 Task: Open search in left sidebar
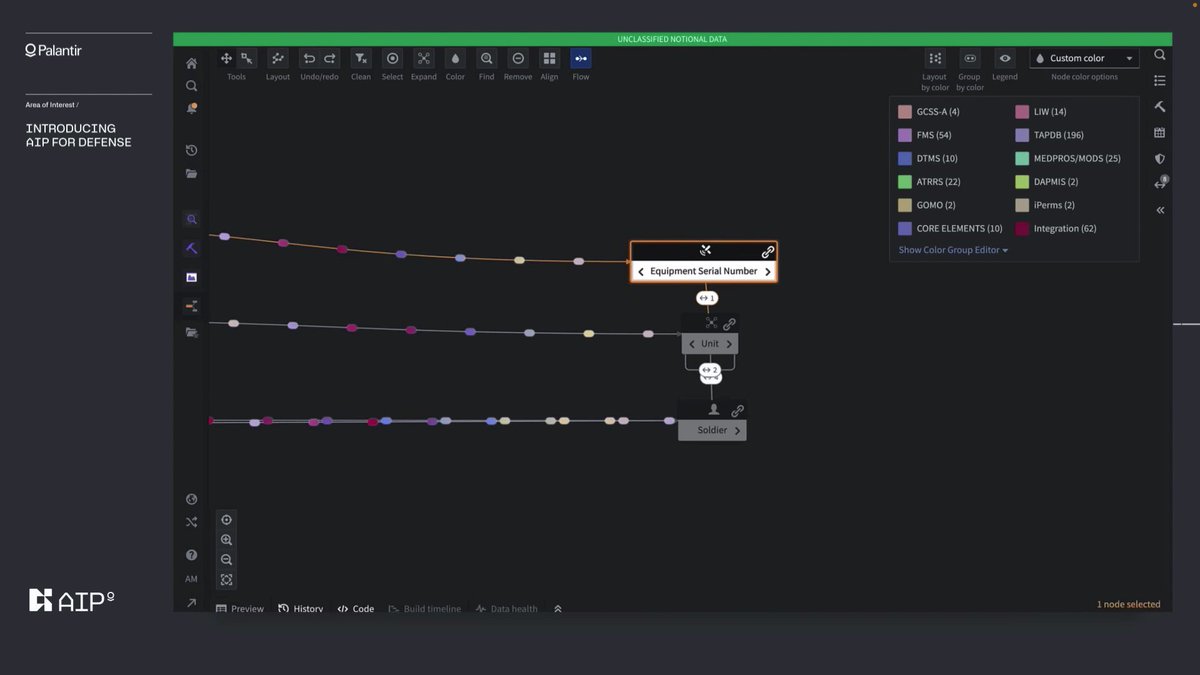coord(191,86)
